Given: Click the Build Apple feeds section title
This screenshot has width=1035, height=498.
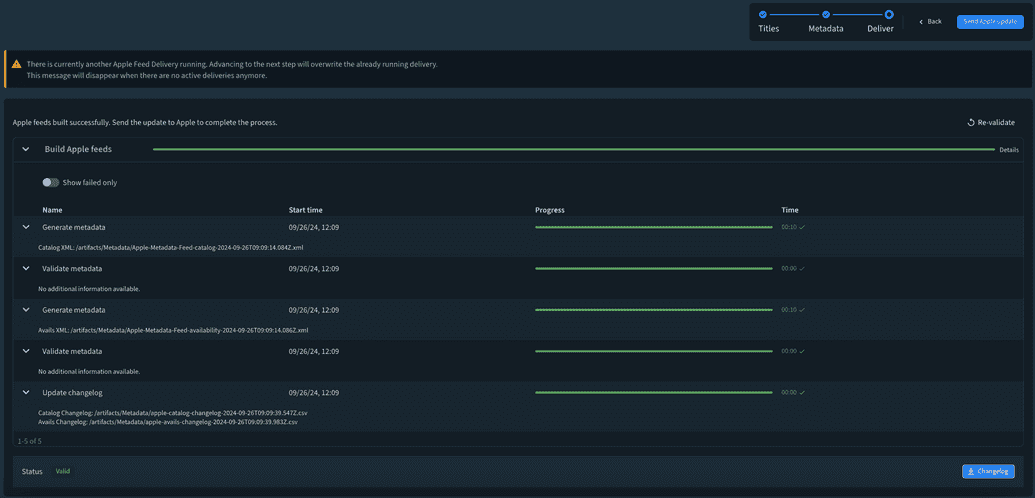Looking at the screenshot, I should pos(78,149).
